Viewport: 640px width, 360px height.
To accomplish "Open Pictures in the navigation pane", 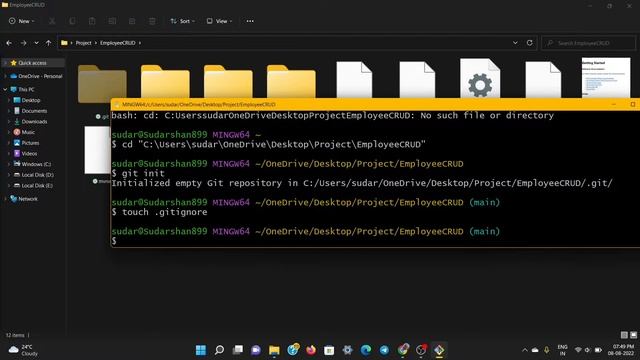I will tap(30, 143).
